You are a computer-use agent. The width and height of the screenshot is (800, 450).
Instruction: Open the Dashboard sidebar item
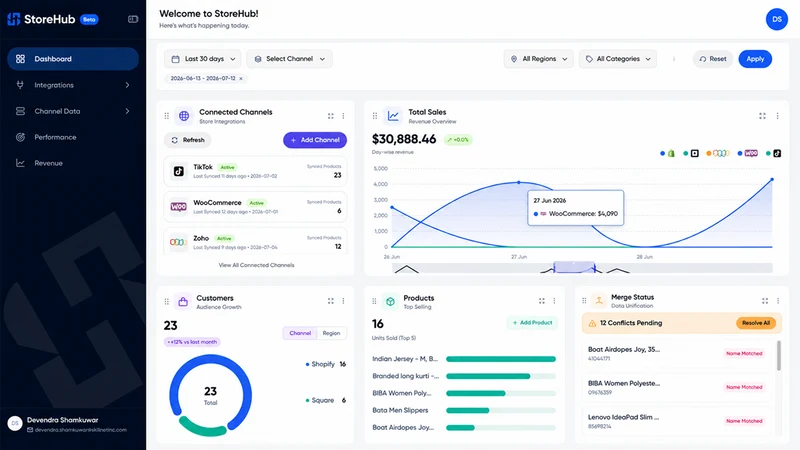(x=72, y=59)
